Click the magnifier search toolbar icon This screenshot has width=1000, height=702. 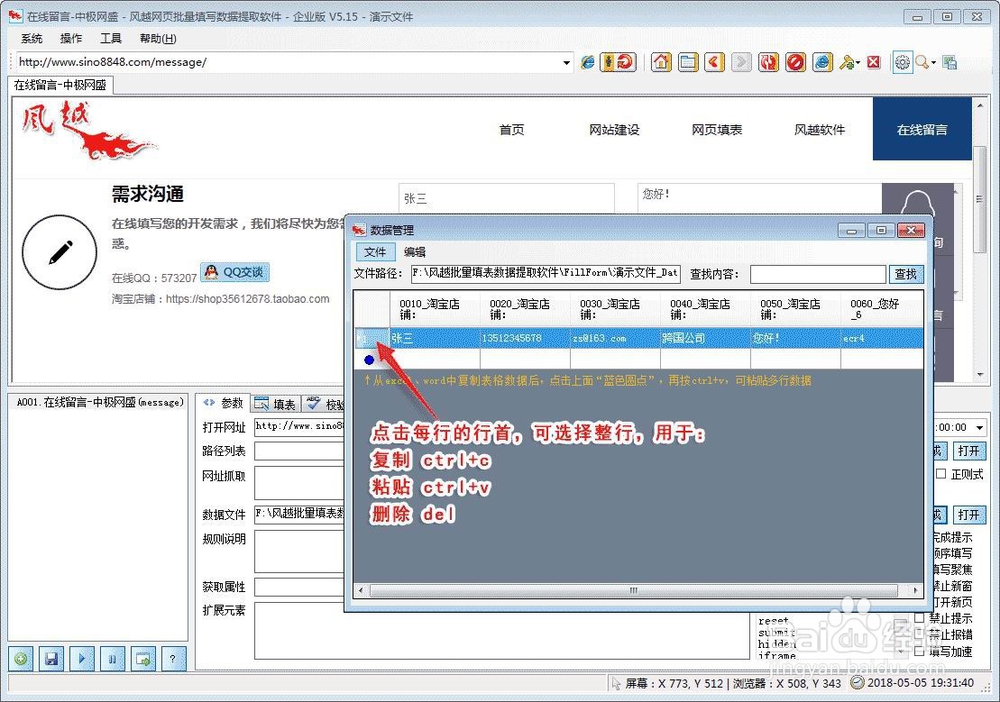coord(922,62)
